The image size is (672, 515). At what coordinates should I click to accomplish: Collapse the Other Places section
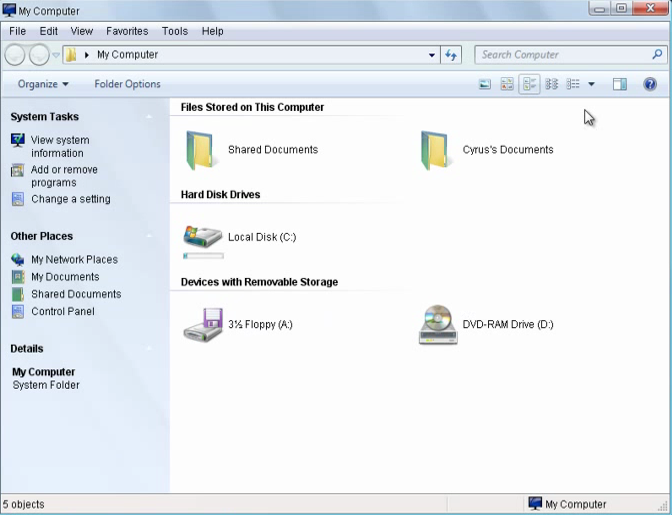point(149,236)
